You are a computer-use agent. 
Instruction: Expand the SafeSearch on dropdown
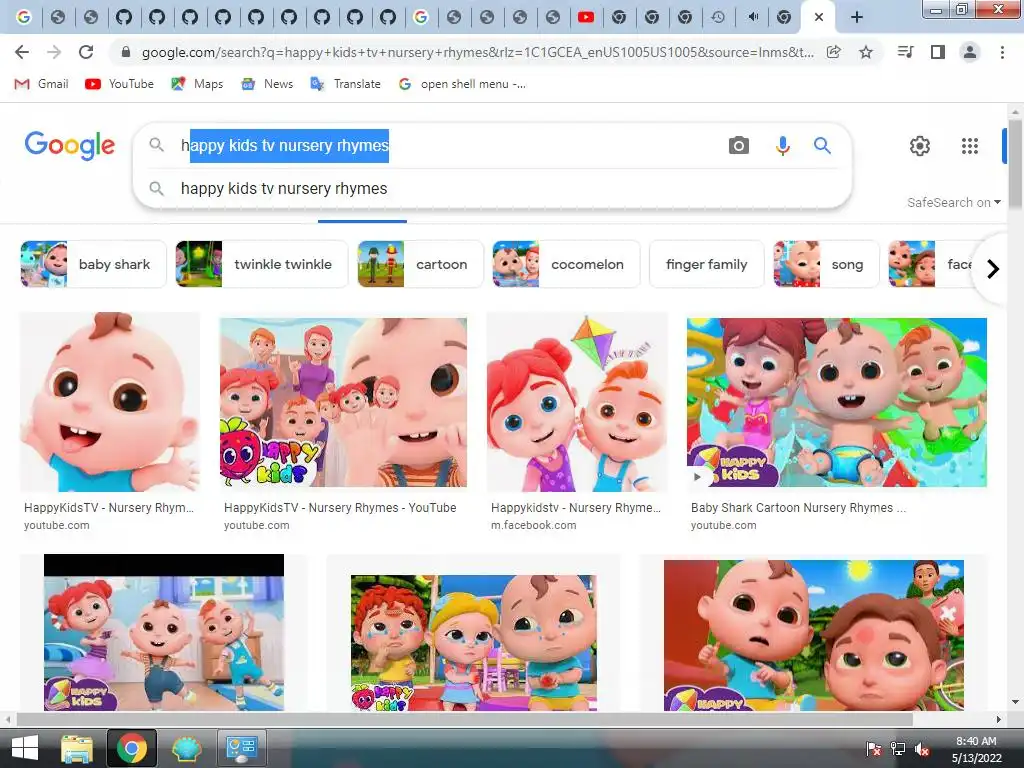(x=953, y=202)
